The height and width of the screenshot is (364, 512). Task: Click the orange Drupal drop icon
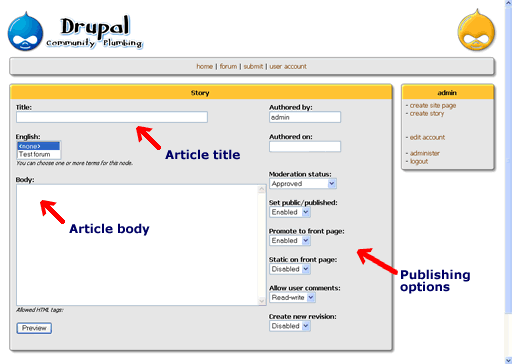pos(476,30)
